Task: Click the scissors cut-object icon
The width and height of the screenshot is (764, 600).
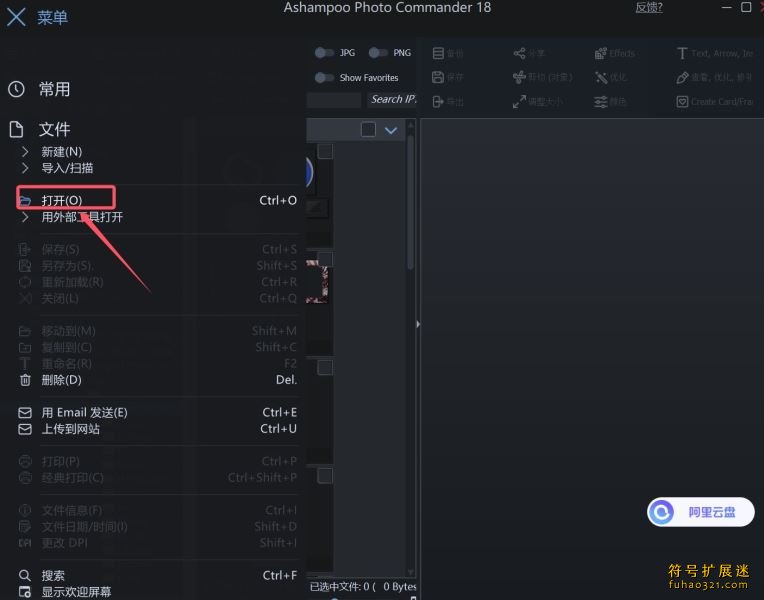Action: pyautogui.click(x=519, y=77)
